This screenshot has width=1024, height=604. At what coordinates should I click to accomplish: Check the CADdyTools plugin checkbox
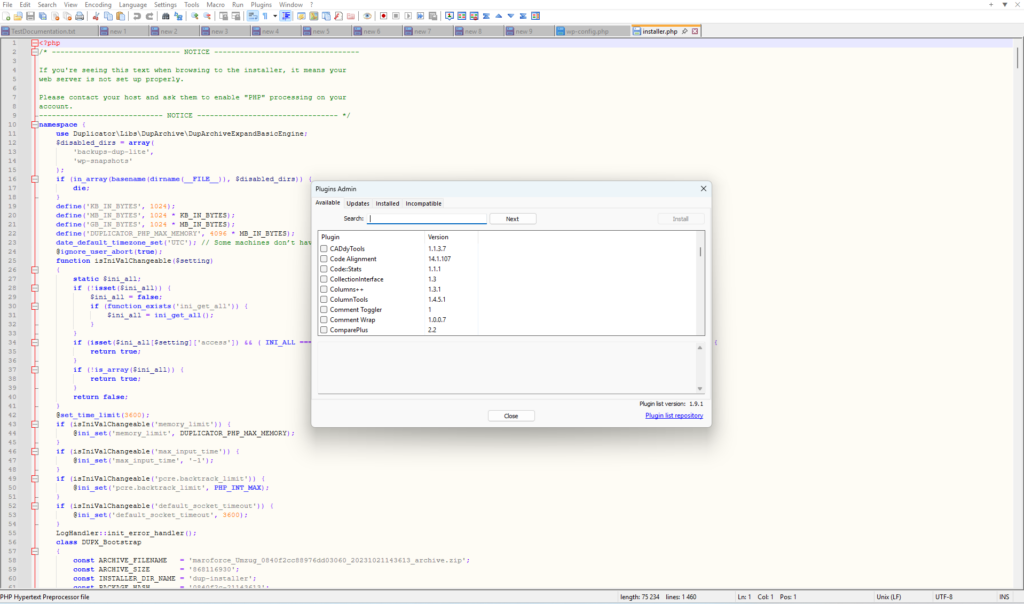(324, 249)
